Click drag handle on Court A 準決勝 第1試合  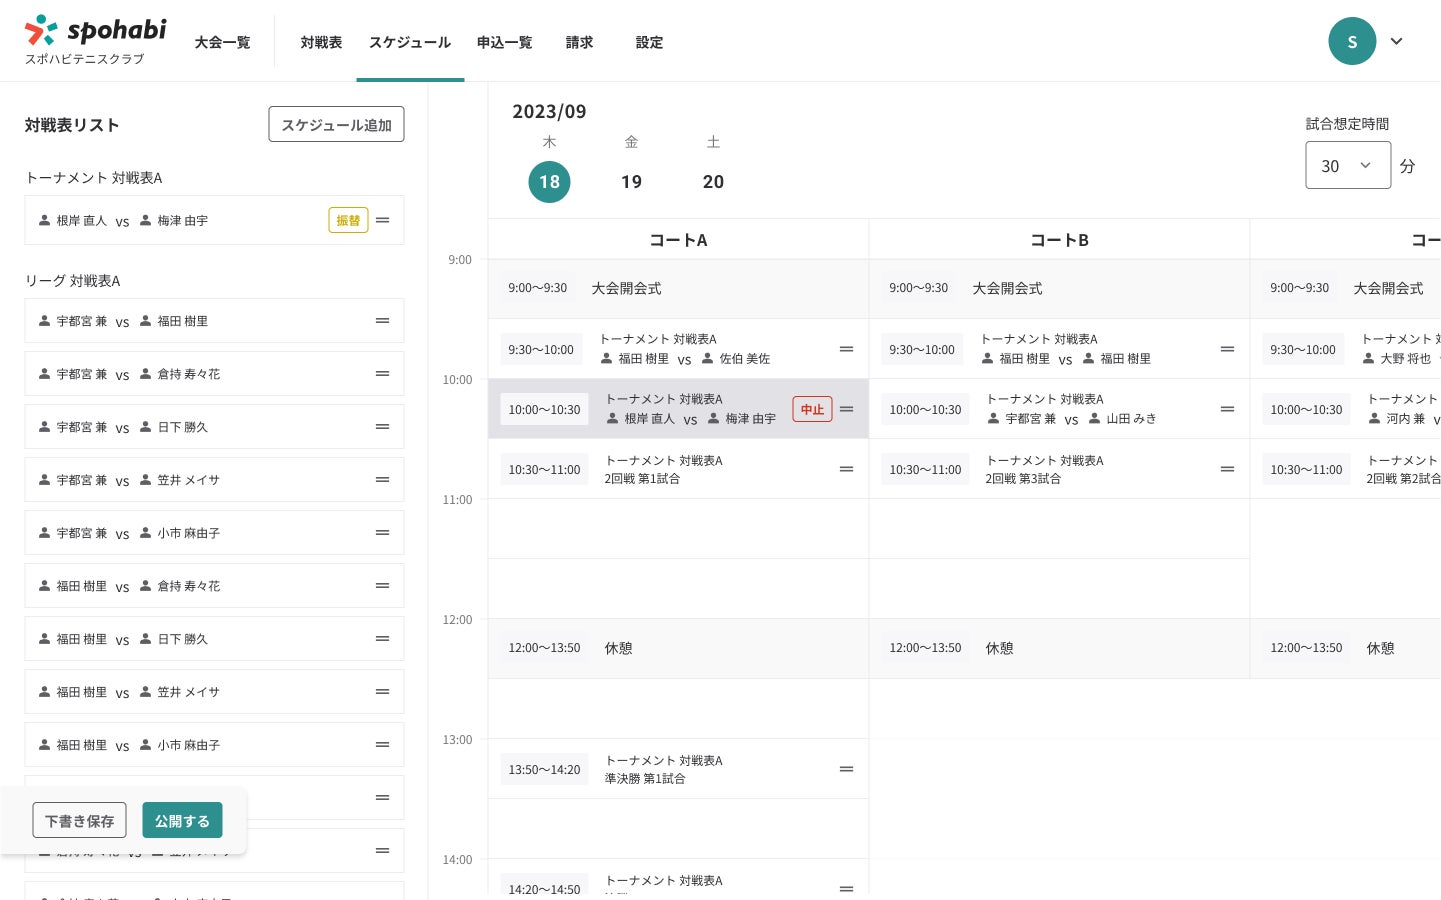[846, 769]
